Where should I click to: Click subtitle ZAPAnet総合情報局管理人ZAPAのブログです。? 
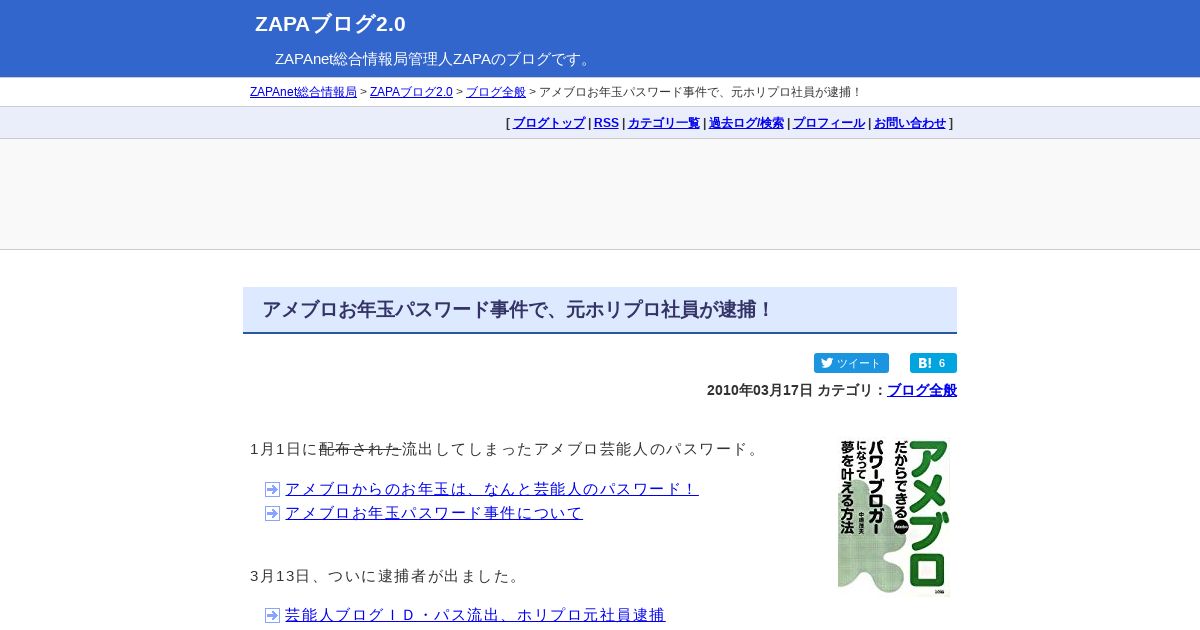coord(435,59)
